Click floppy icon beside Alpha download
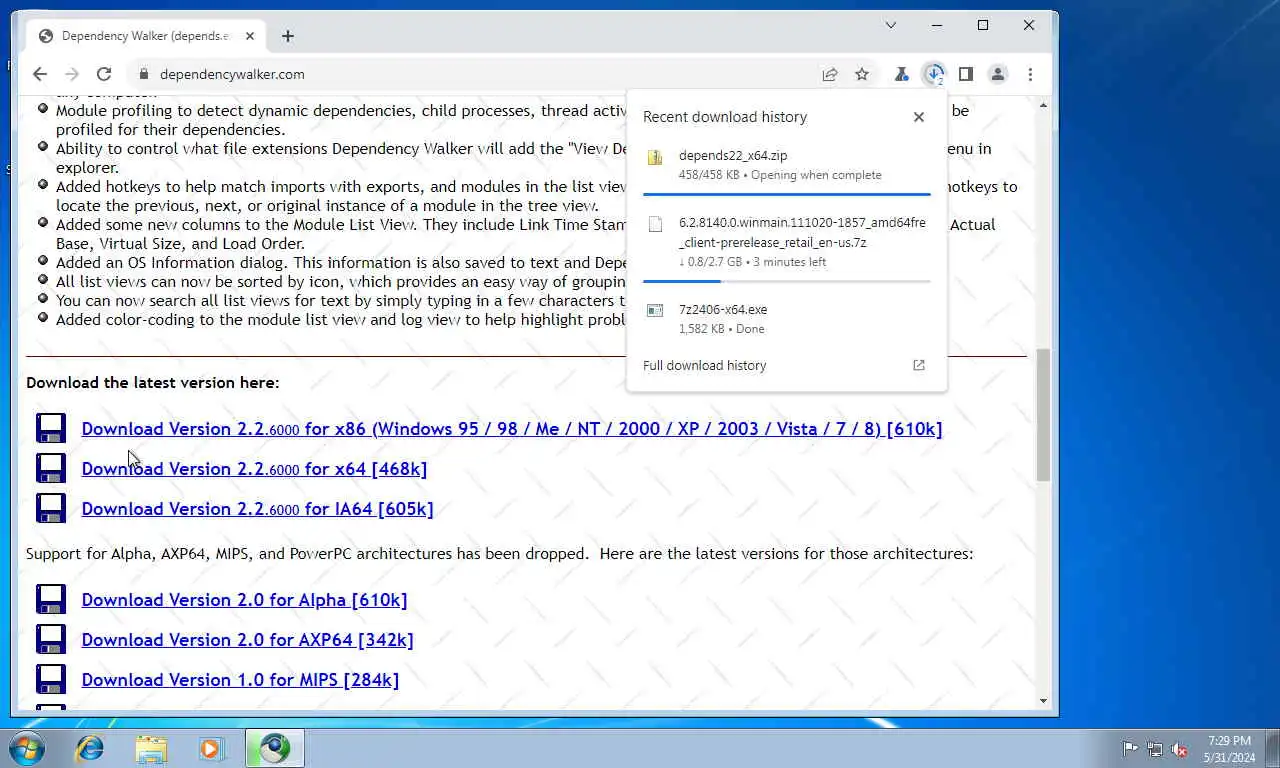The image size is (1280, 768). (51, 599)
